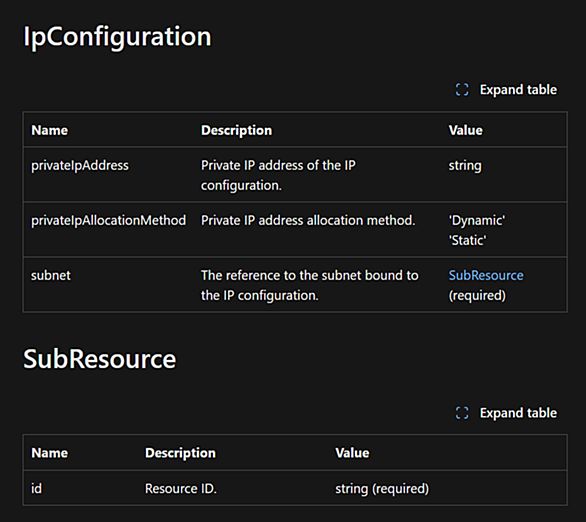The image size is (586, 522).
Task: Click the 'Static' allocation value
Action: click(467, 240)
